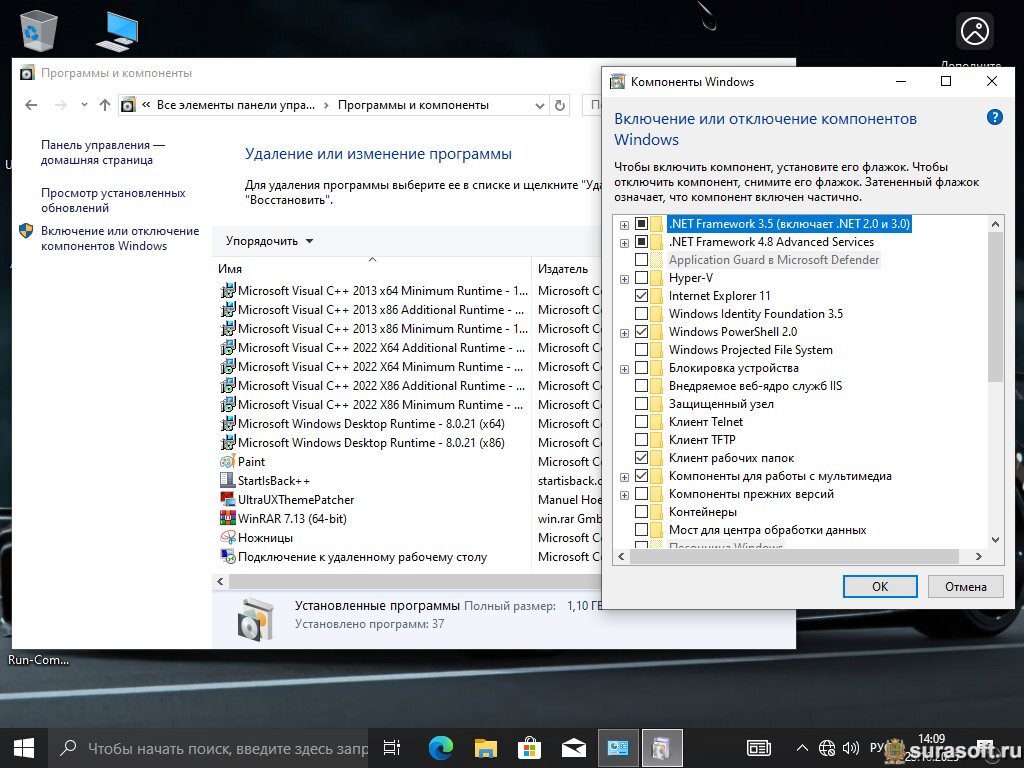Open File Explorer from the taskbar
Screen dimensions: 1024x768
[x=486, y=747]
